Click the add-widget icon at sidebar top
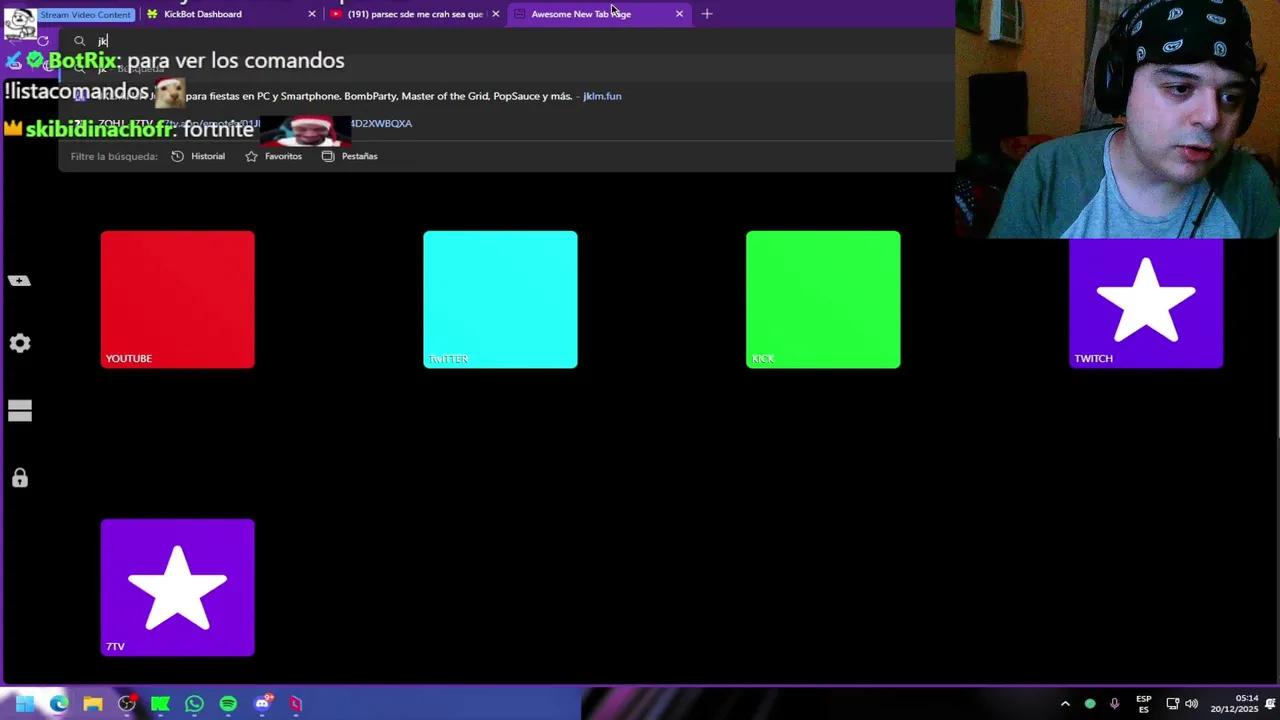 20,280
